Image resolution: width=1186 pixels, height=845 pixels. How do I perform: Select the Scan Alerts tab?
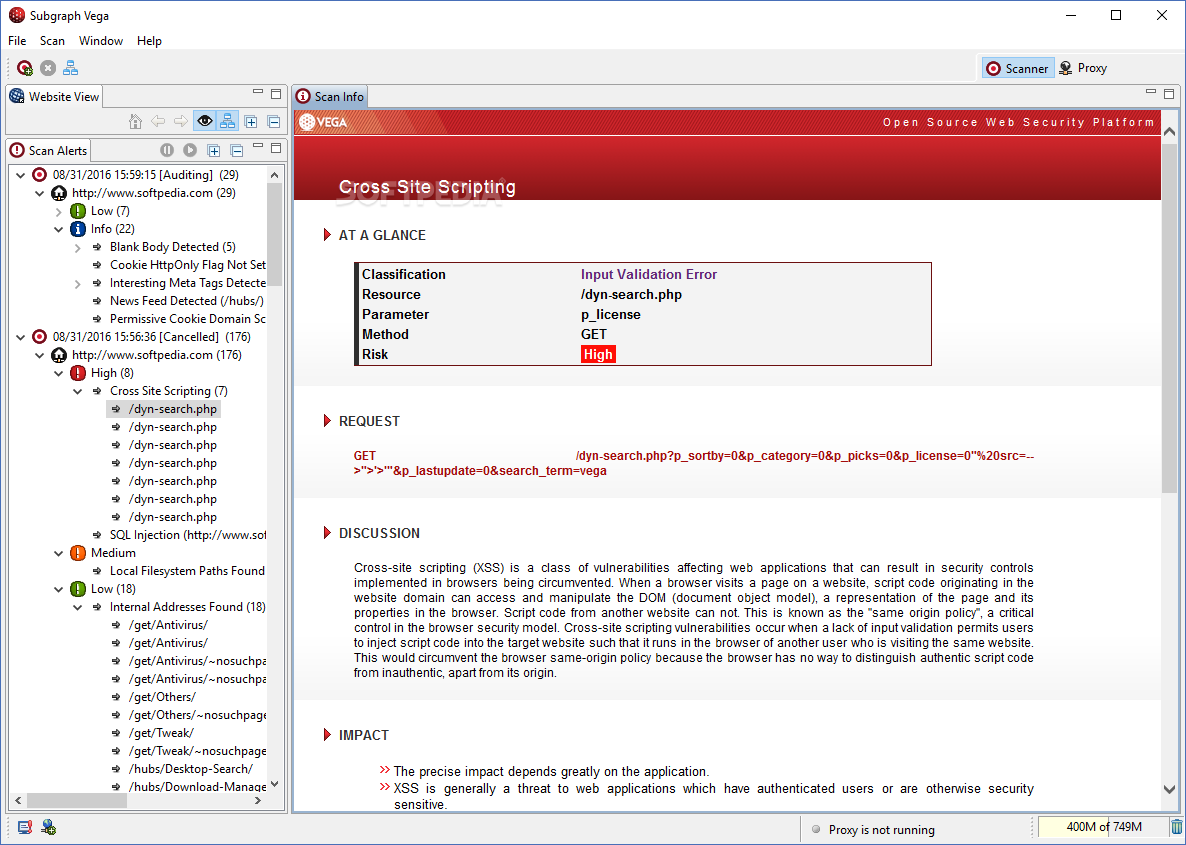48,151
